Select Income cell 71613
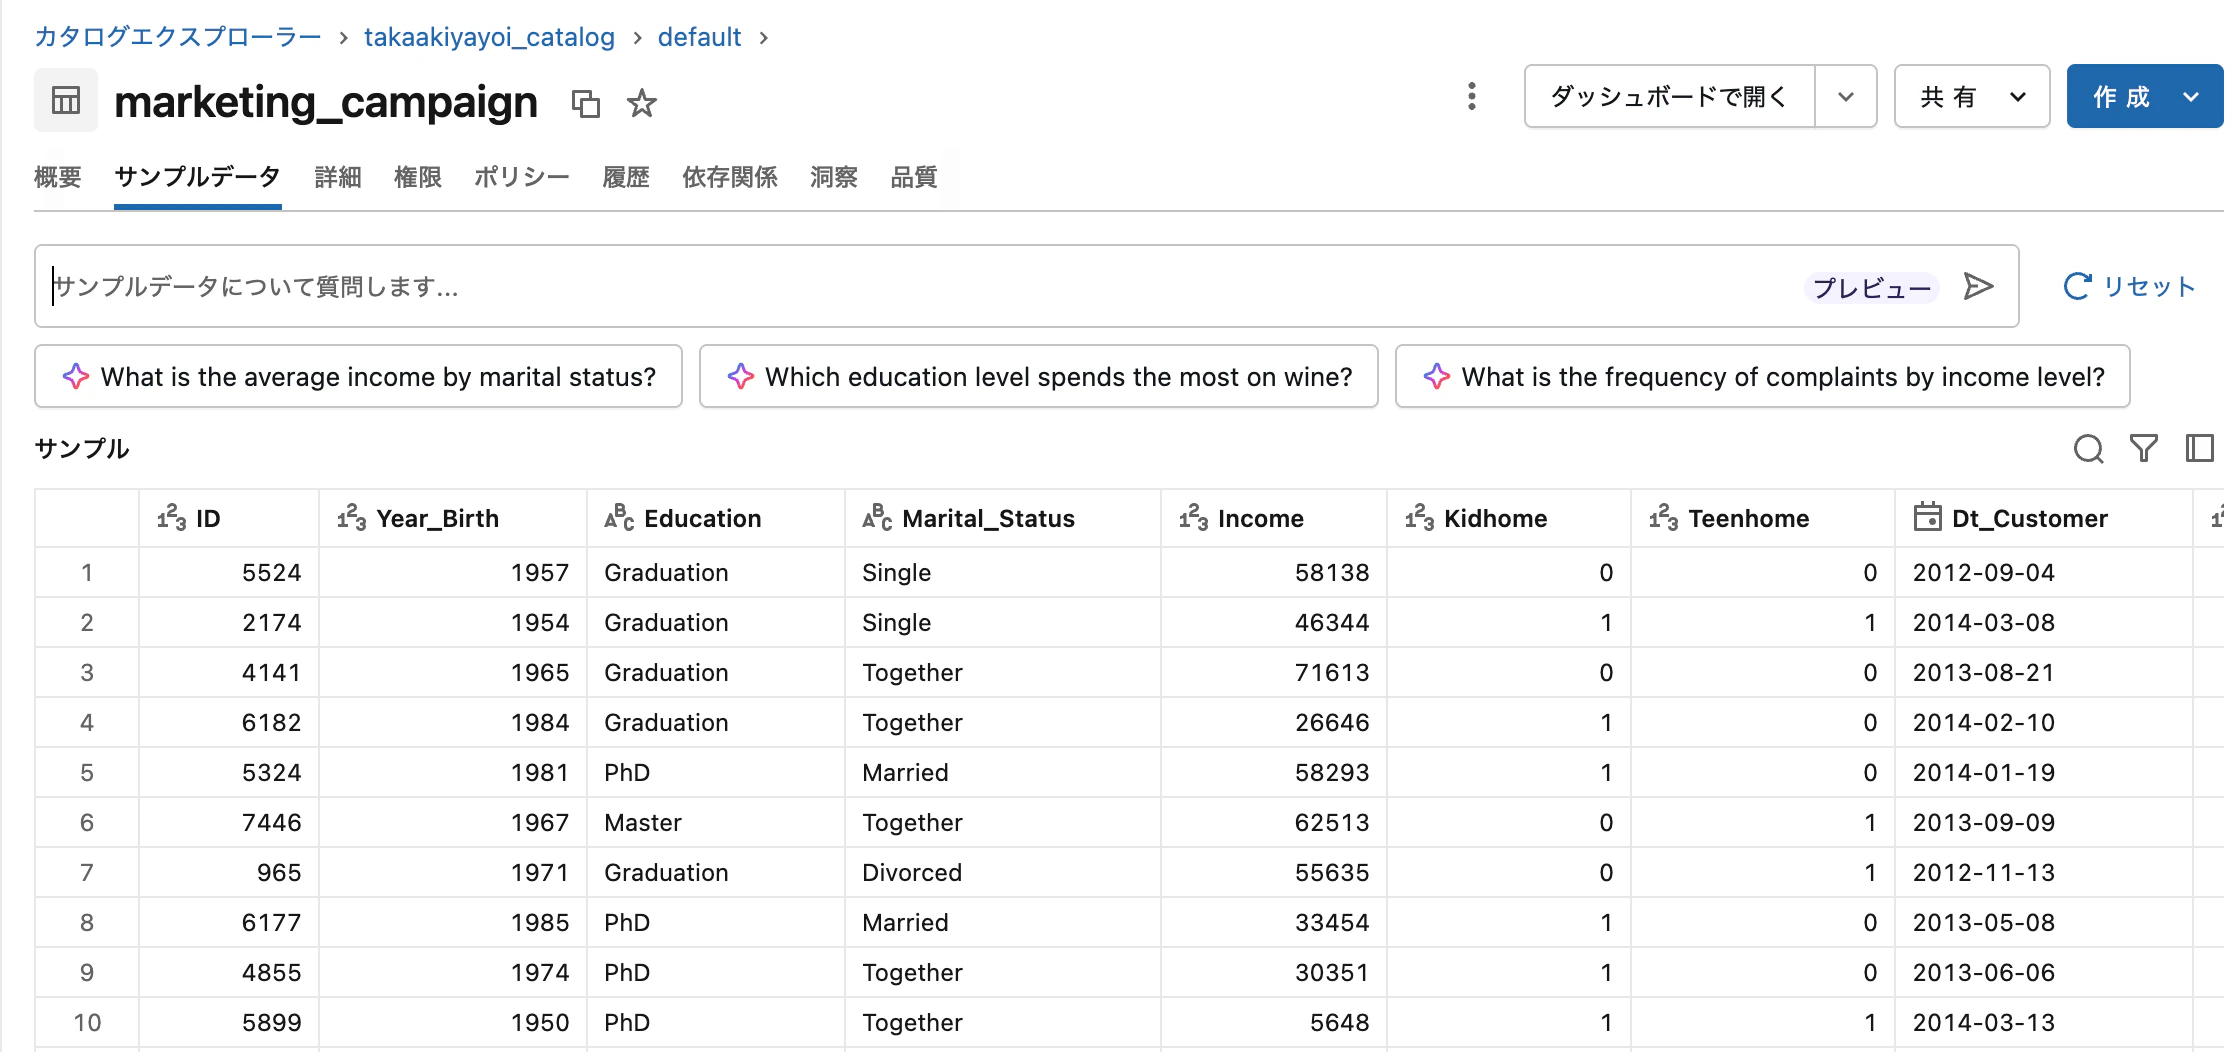The height and width of the screenshot is (1052, 2236). [1274, 672]
